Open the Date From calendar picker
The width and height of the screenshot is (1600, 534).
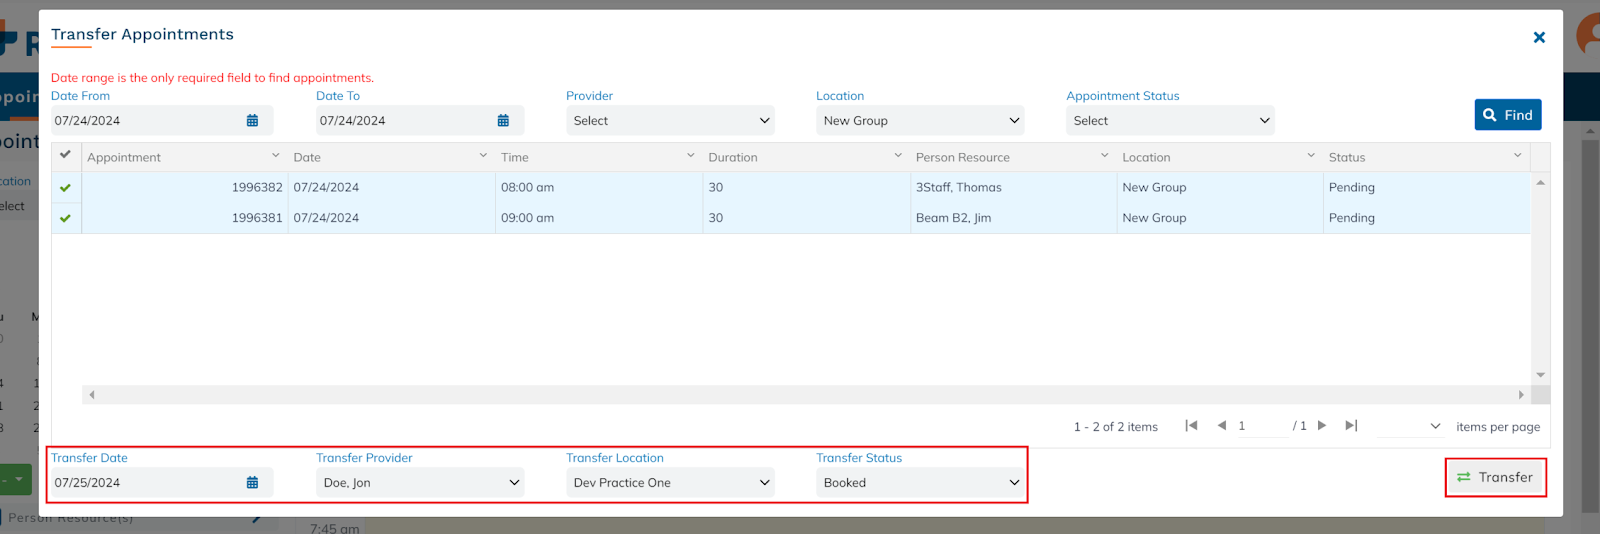click(x=252, y=121)
